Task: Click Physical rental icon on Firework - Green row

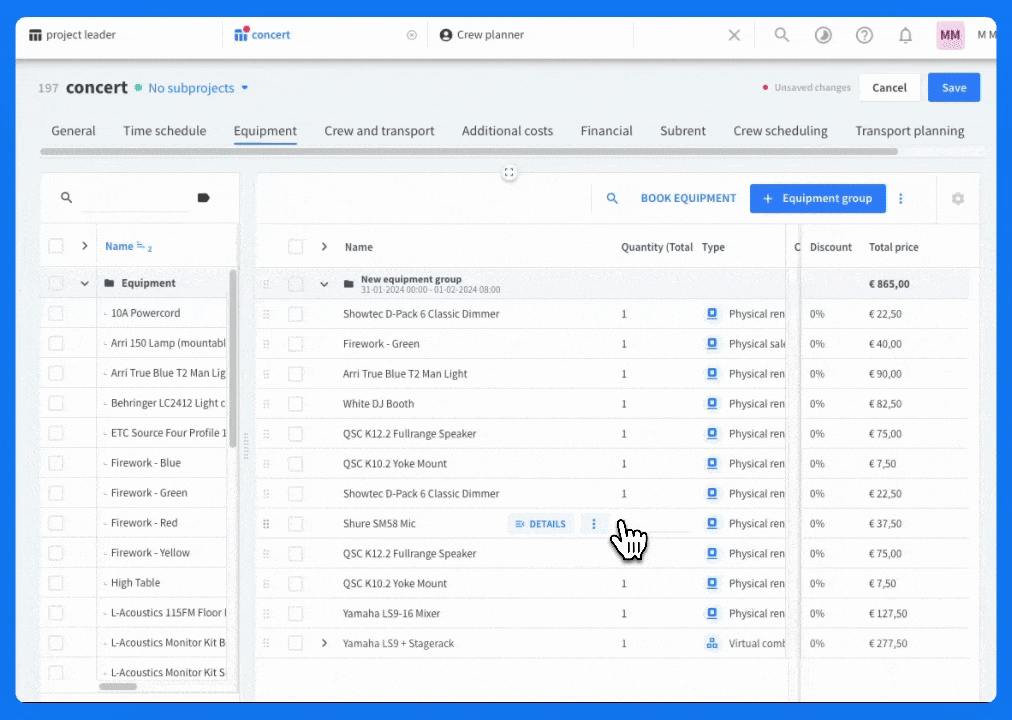Action: (712, 344)
